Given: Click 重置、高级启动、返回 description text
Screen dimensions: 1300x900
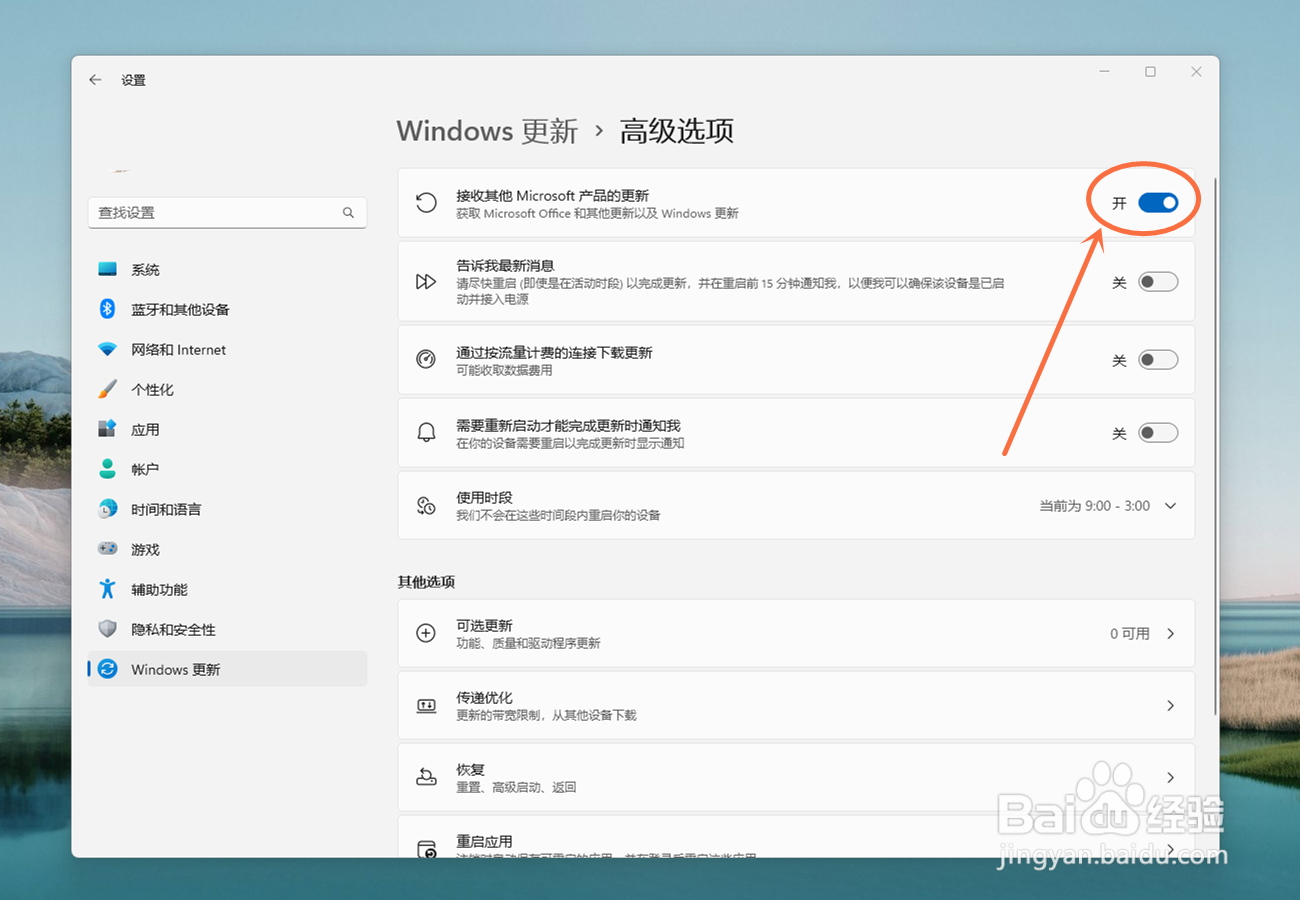Looking at the screenshot, I should pyautogui.click(x=516, y=787).
